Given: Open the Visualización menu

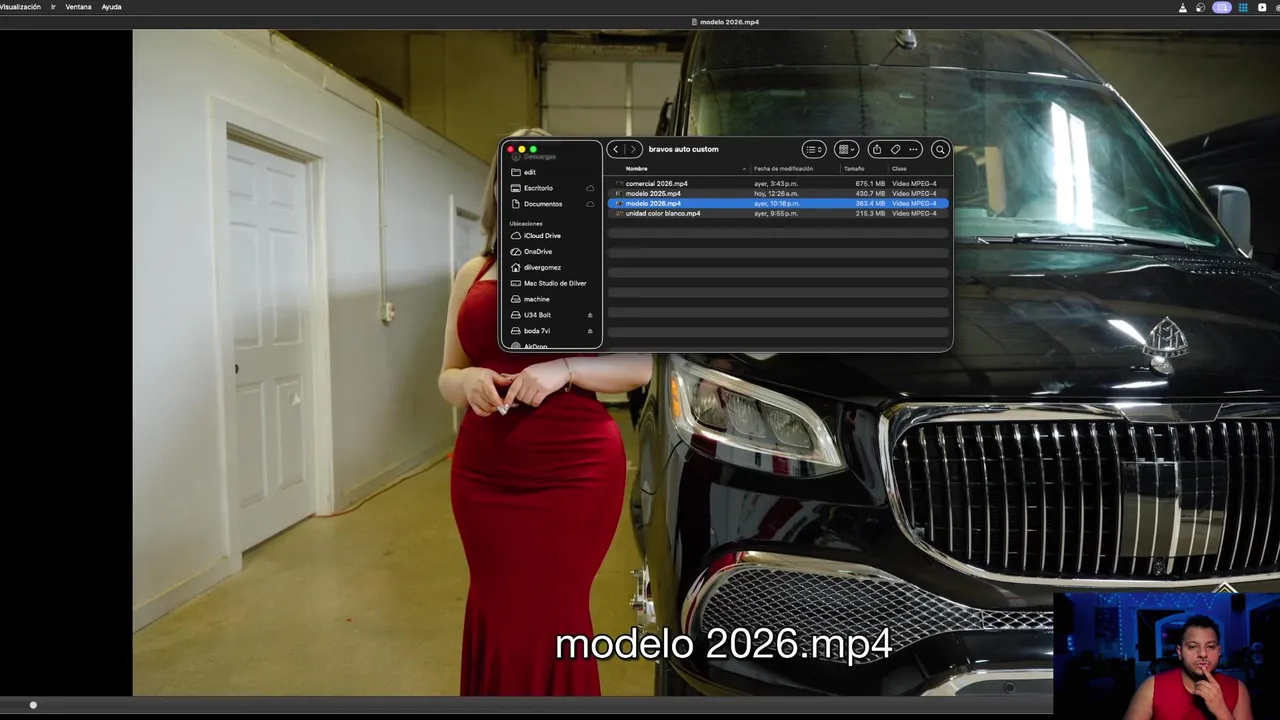Looking at the screenshot, I should pos(20,7).
